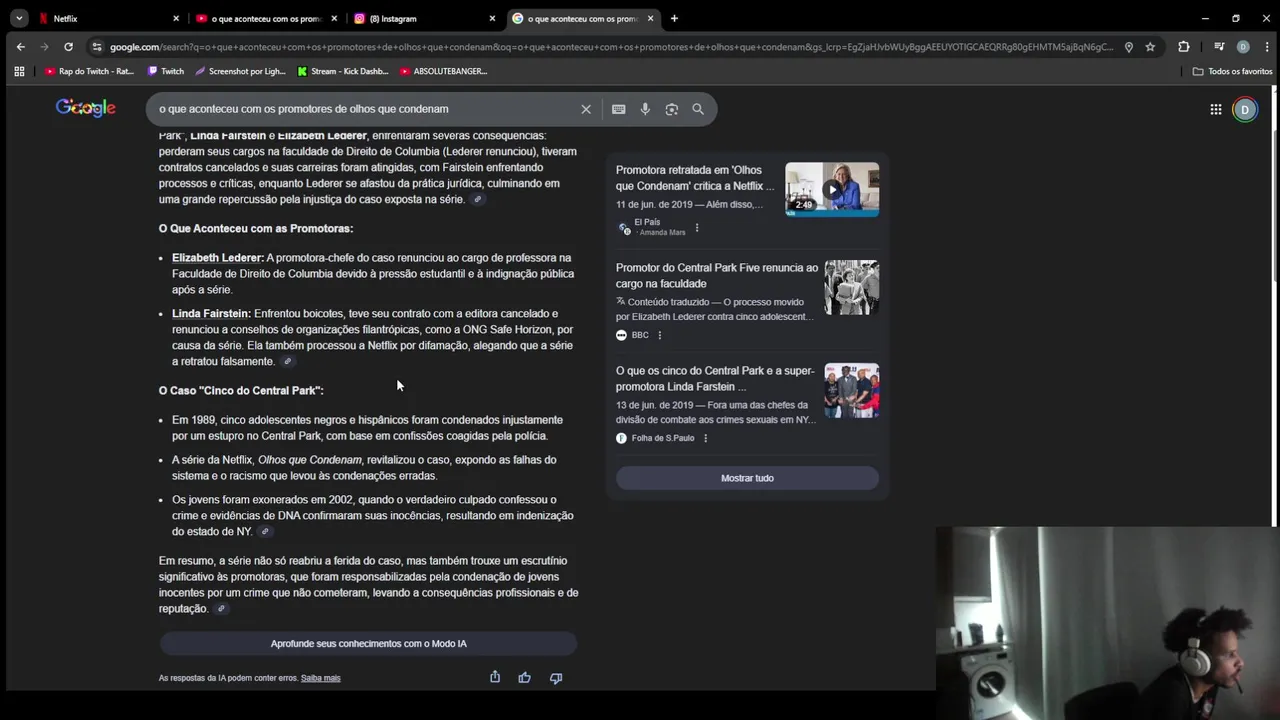This screenshot has height=720, width=1280.
Task: Open the Google apps grid
Action: click(1216, 110)
